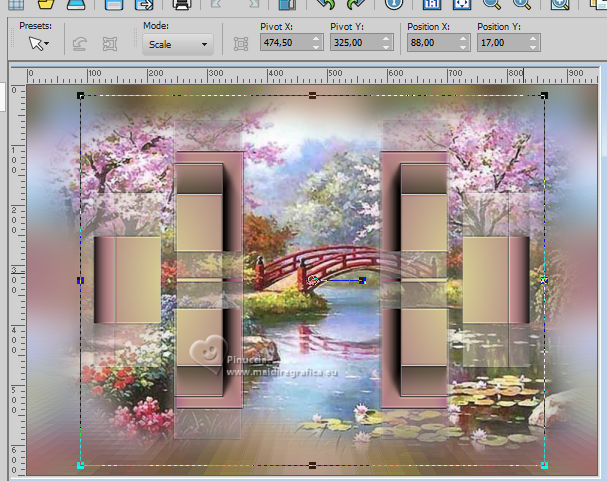Open the Mode dropdown showing Scale
Screen dimensions: 607x481
(178, 45)
